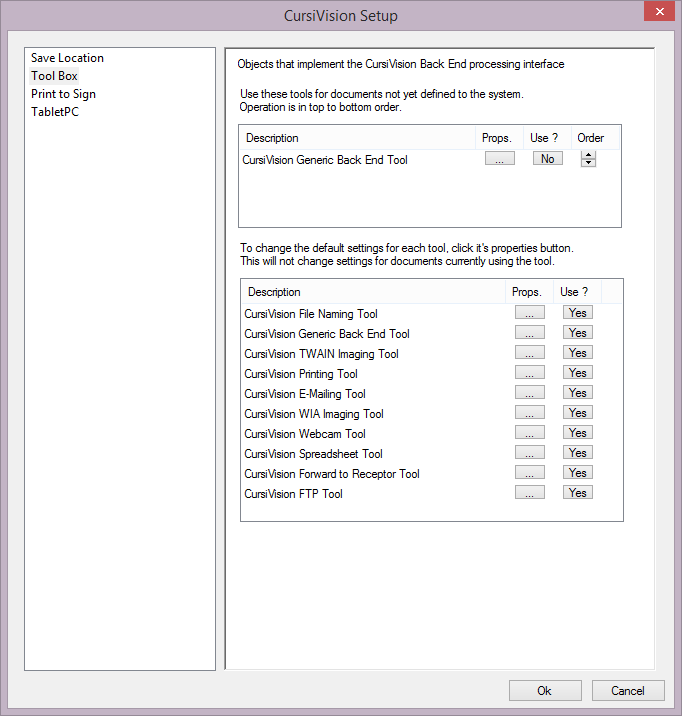Open Webcam Tool properties
The image size is (682, 716).
529,433
